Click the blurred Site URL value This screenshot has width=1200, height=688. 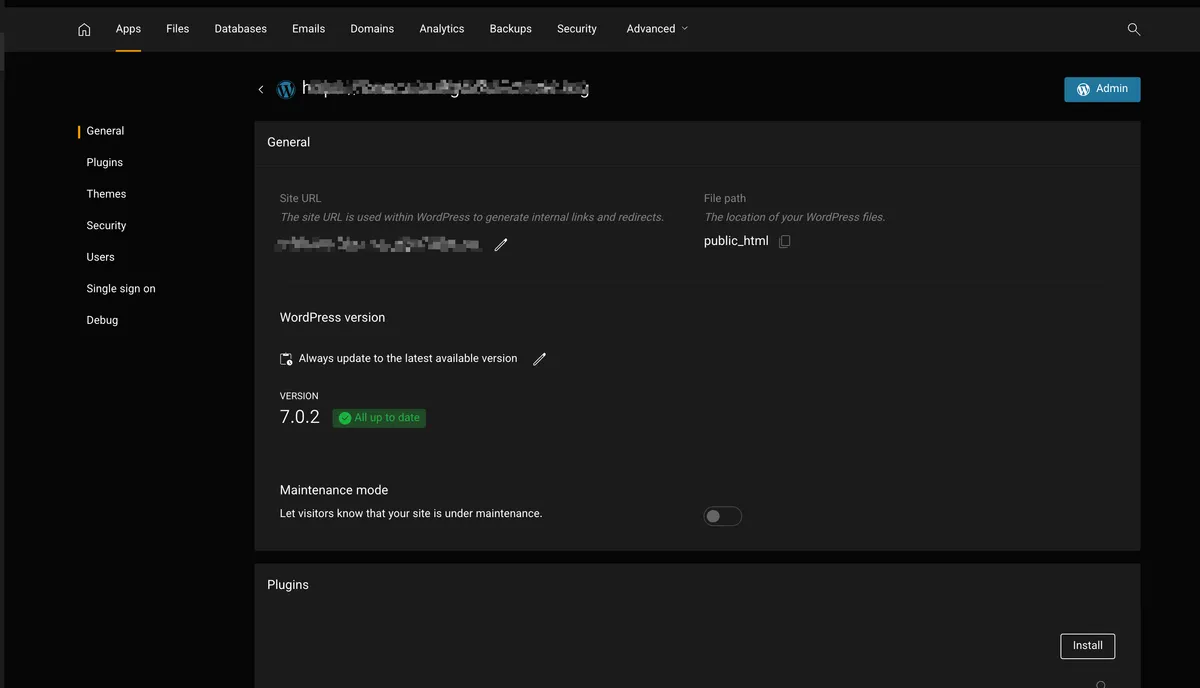pos(379,244)
